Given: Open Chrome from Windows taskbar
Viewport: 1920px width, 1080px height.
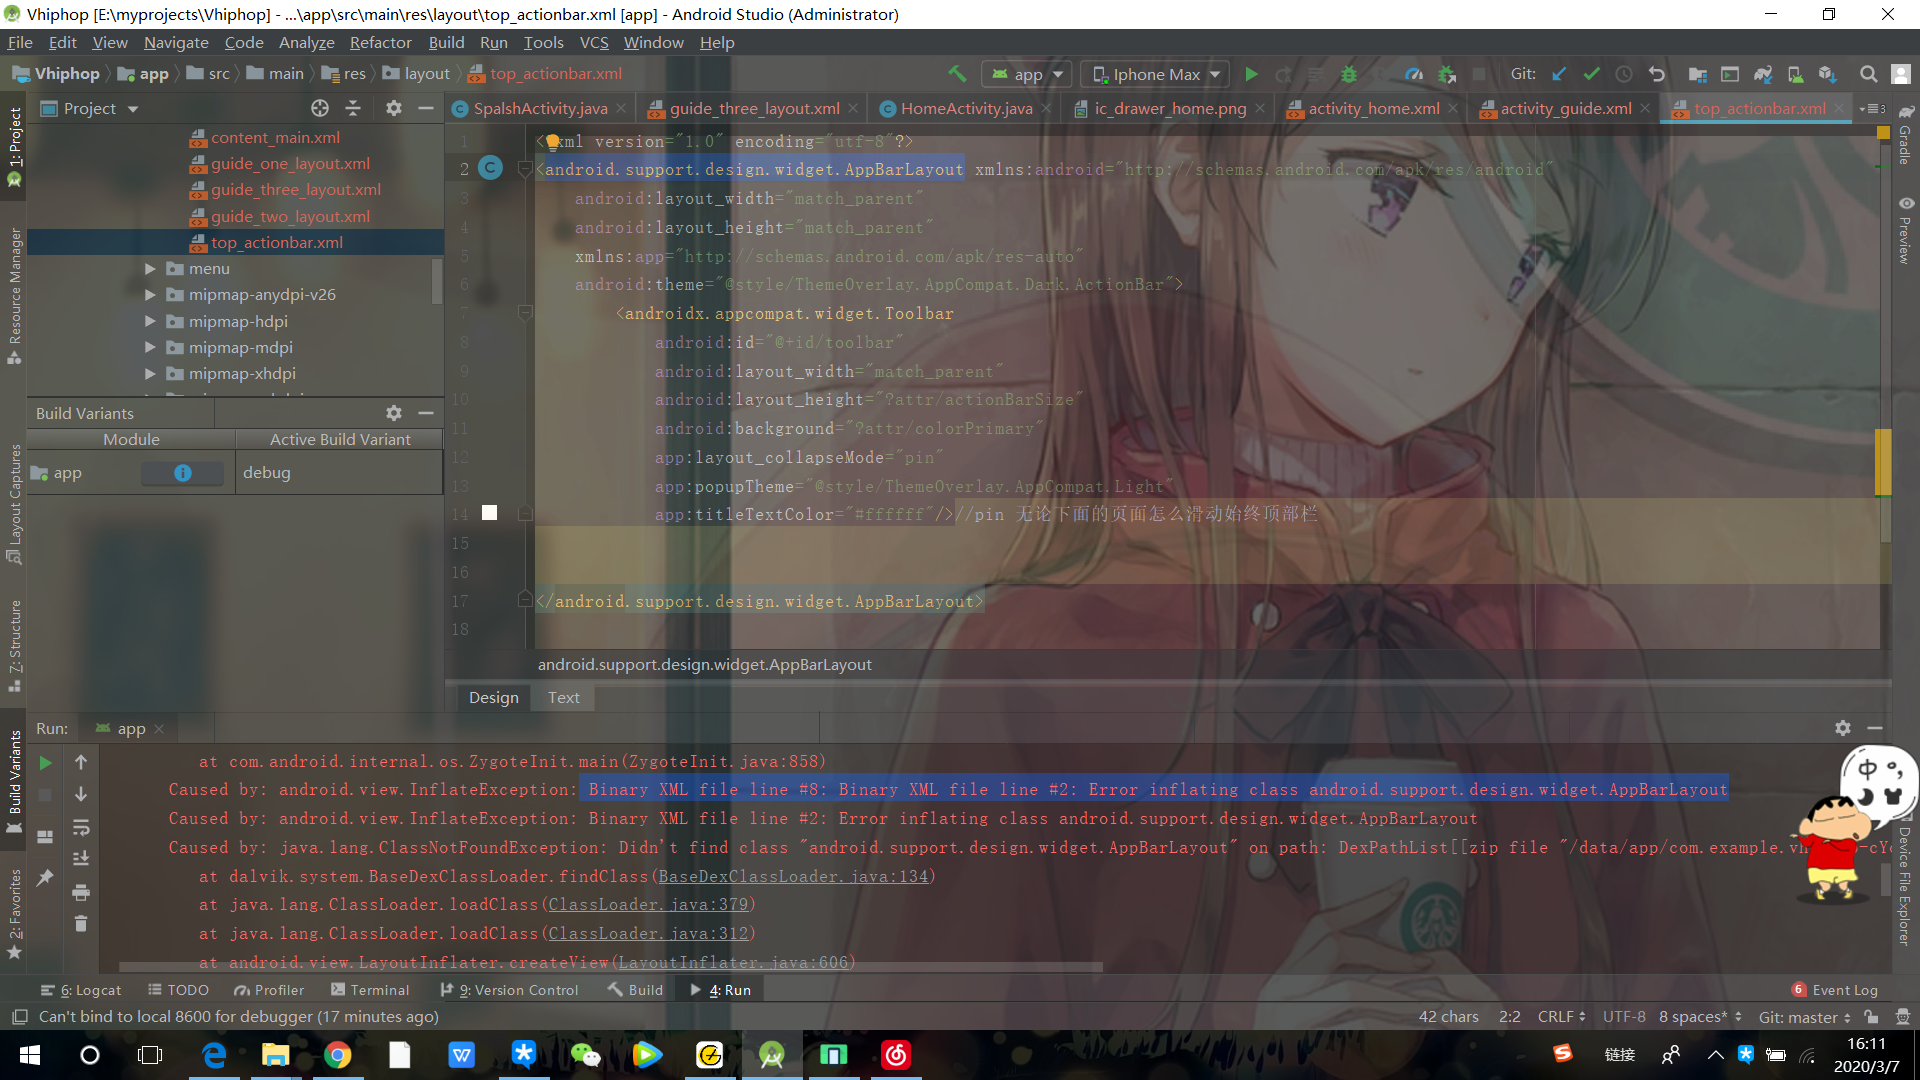Looking at the screenshot, I should pyautogui.click(x=337, y=1055).
